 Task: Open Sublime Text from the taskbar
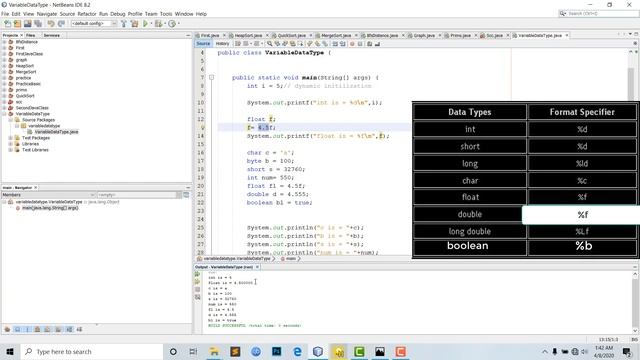235,351
